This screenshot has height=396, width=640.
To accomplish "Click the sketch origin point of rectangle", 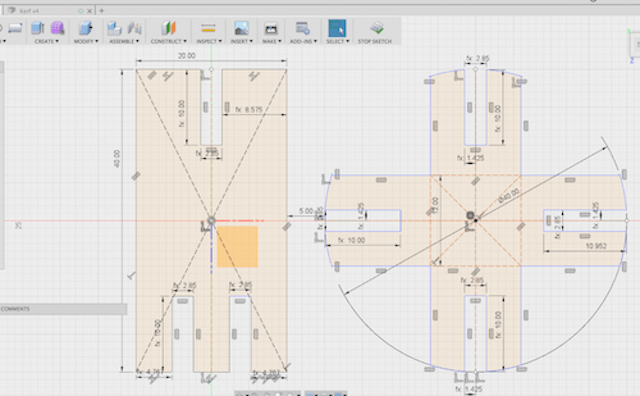I will point(211,221).
